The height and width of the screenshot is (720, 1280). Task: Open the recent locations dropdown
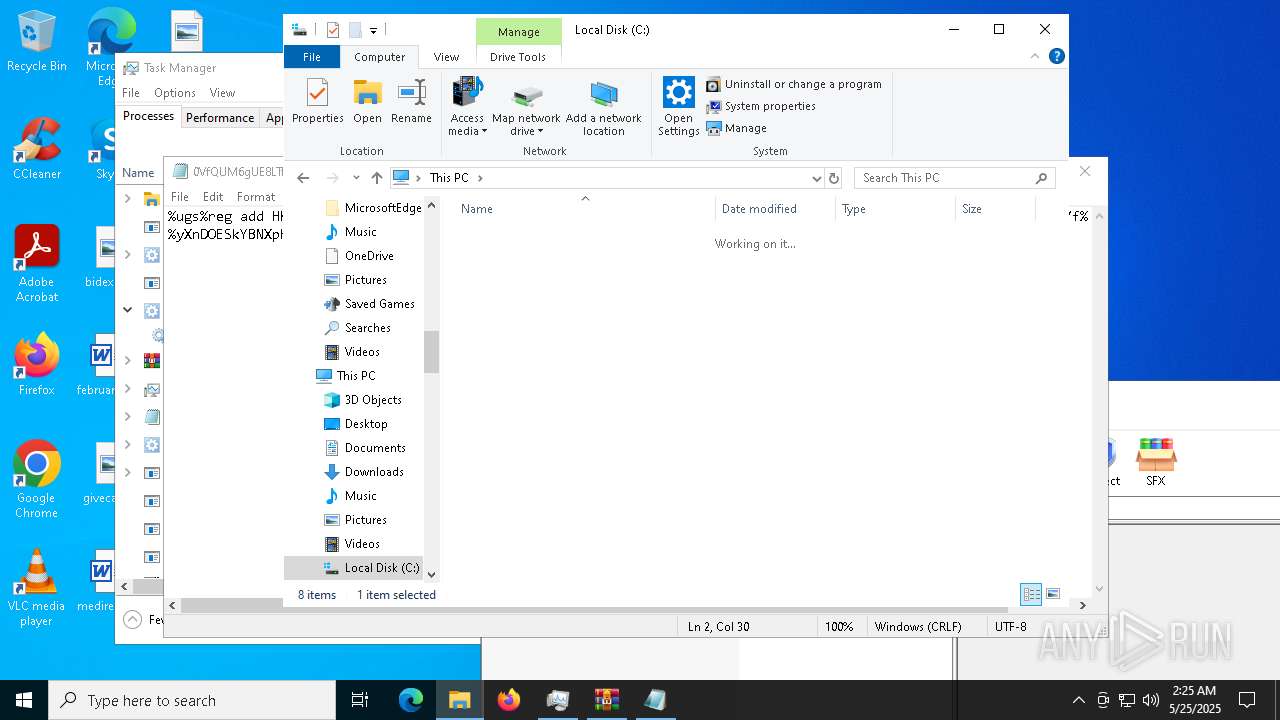356,178
